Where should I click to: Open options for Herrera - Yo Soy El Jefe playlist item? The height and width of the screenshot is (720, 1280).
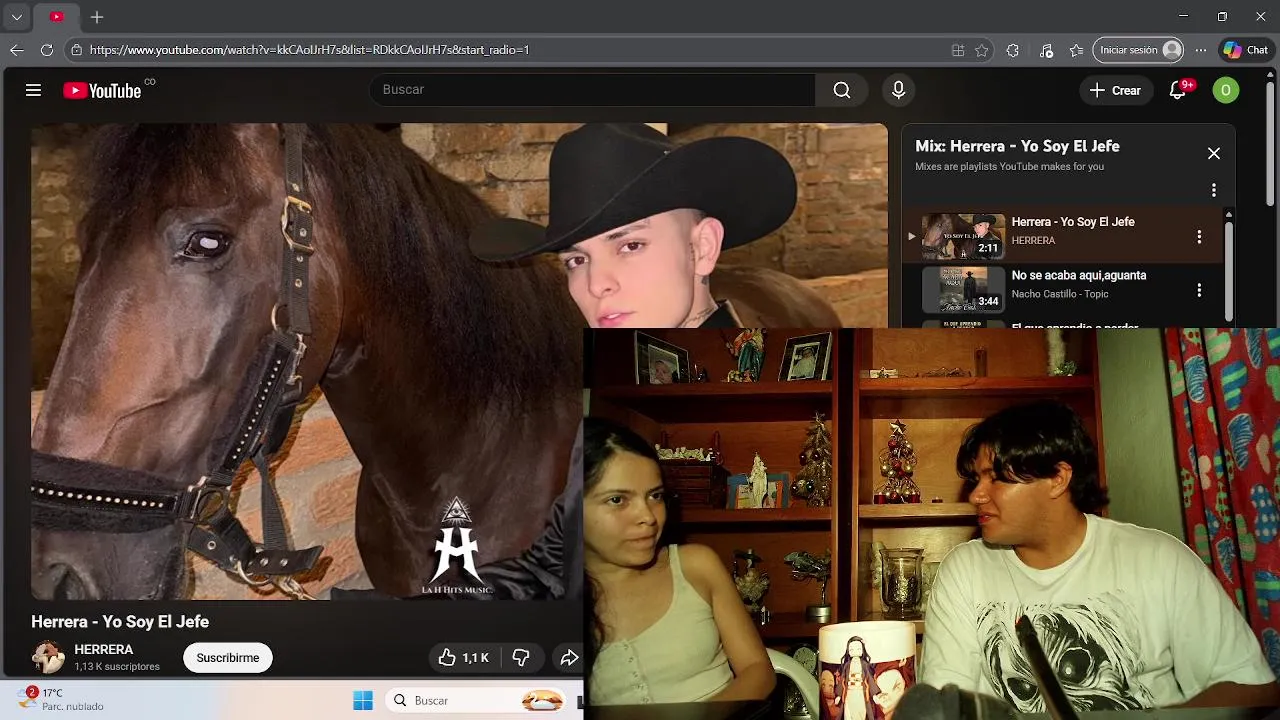[1199, 237]
